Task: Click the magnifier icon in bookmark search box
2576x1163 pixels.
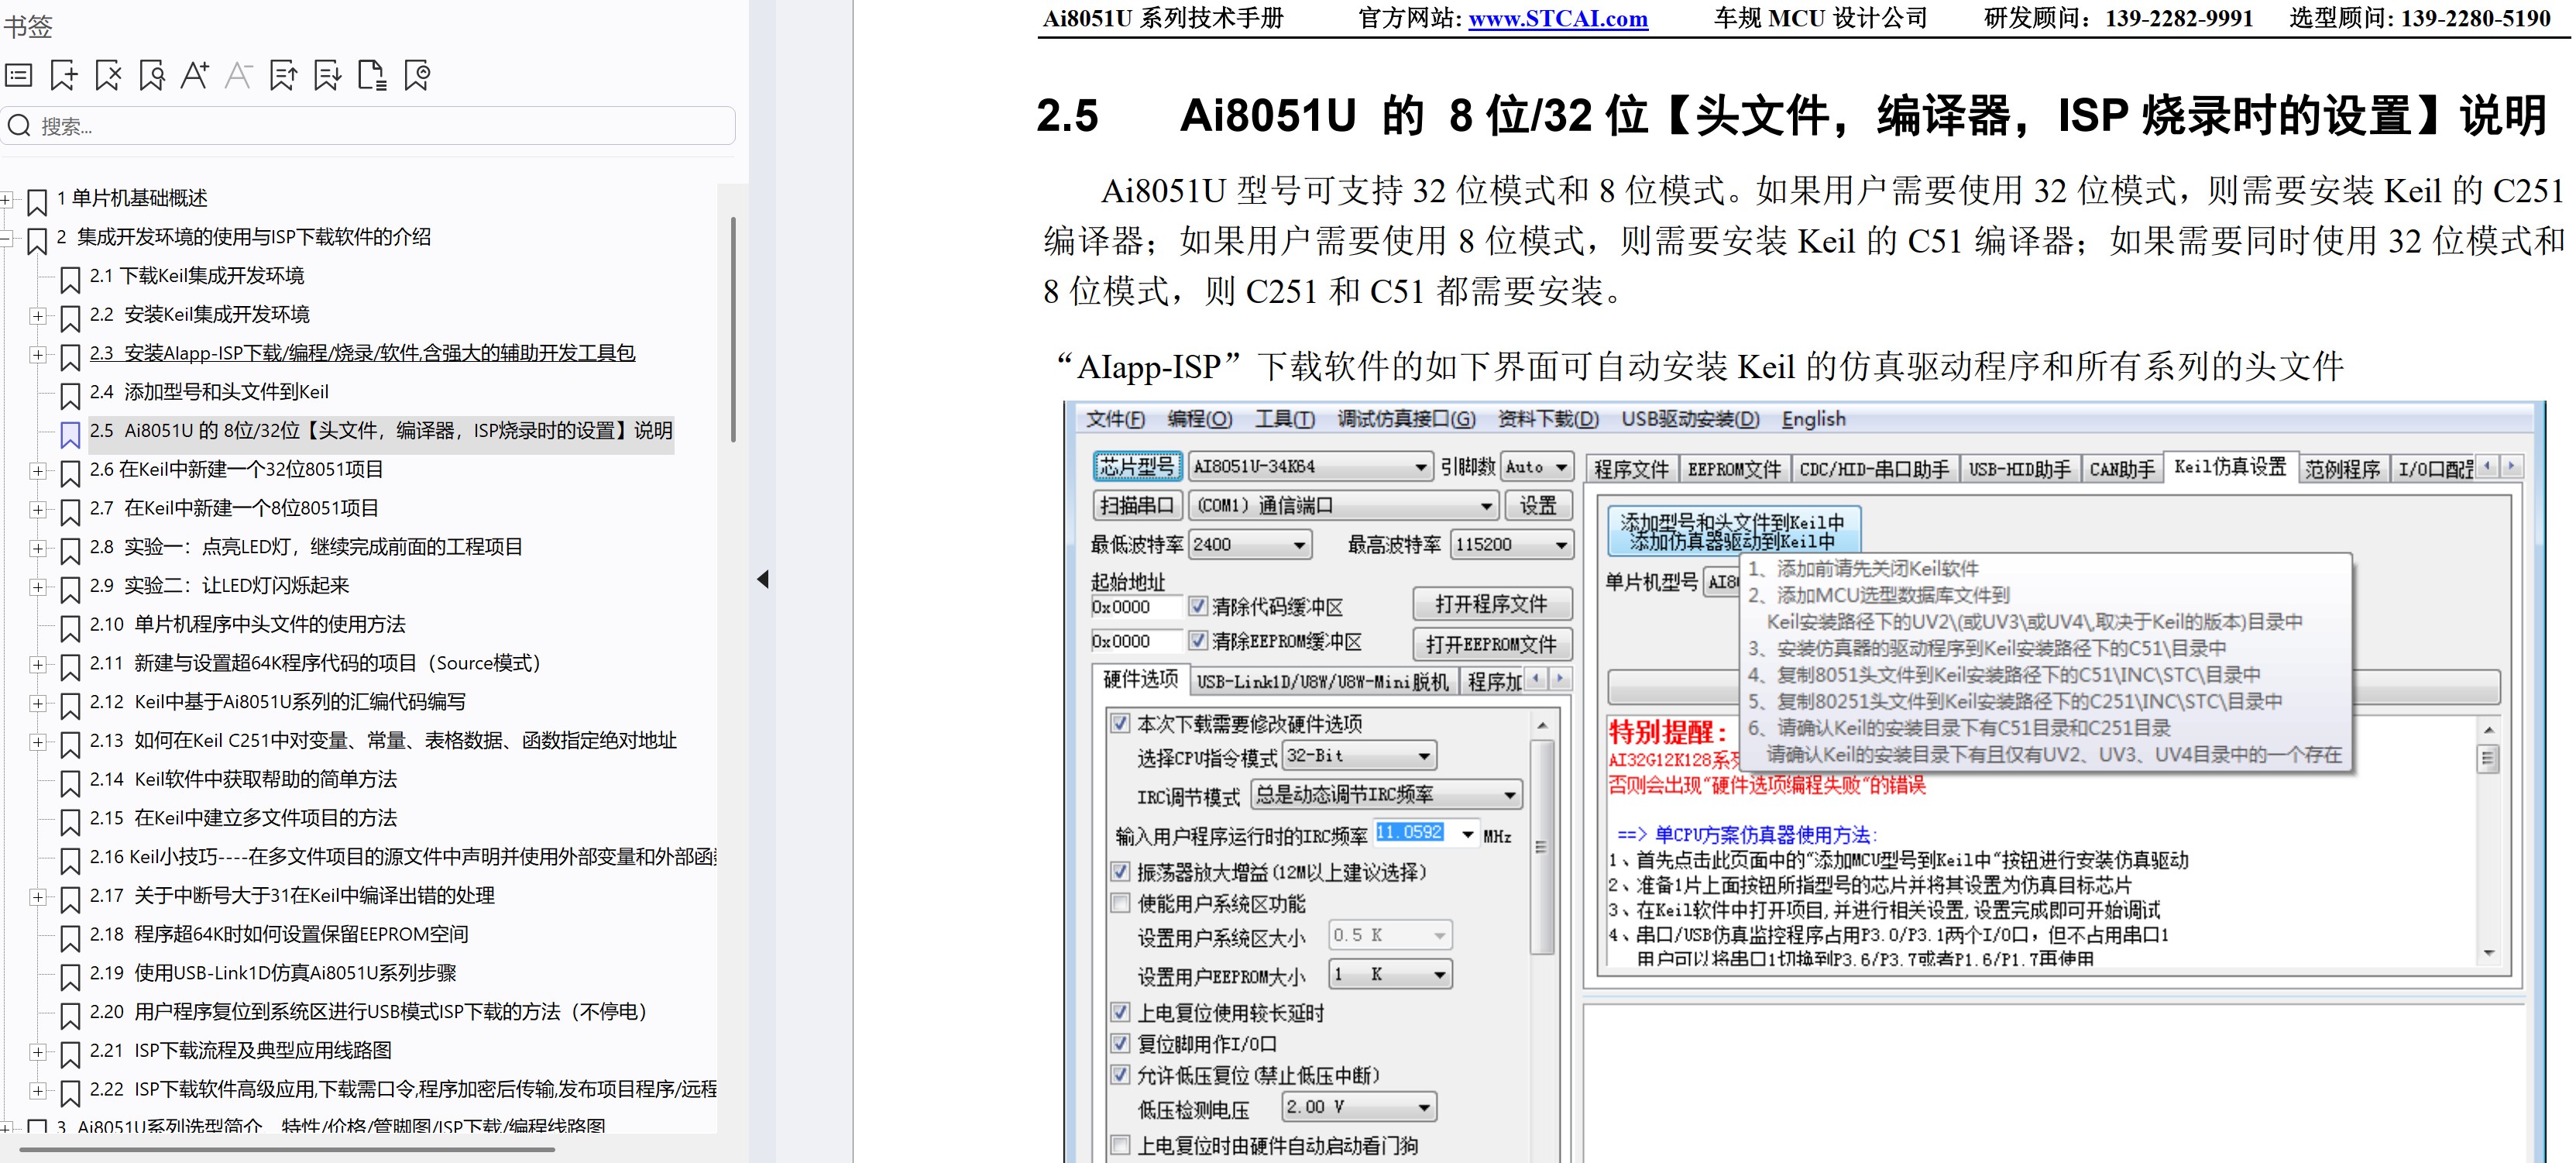Action: (x=19, y=126)
